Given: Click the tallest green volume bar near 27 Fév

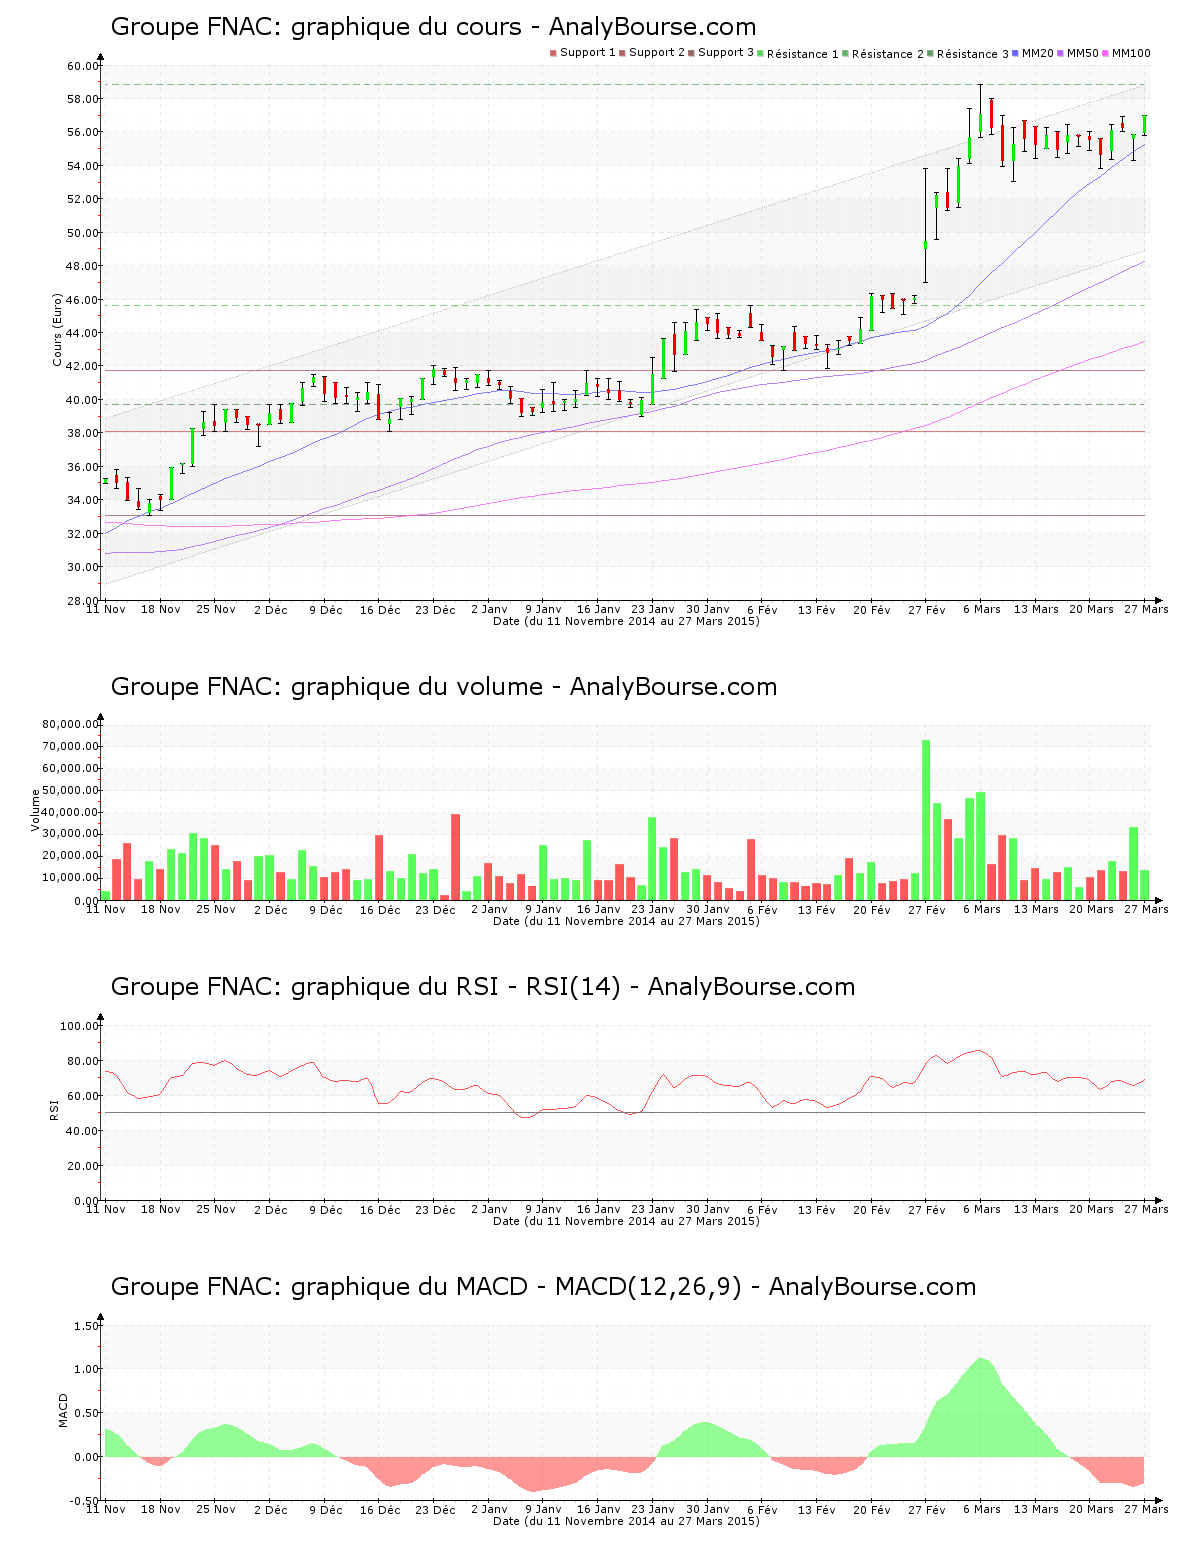Looking at the screenshot, I should (x=926, y=820).
